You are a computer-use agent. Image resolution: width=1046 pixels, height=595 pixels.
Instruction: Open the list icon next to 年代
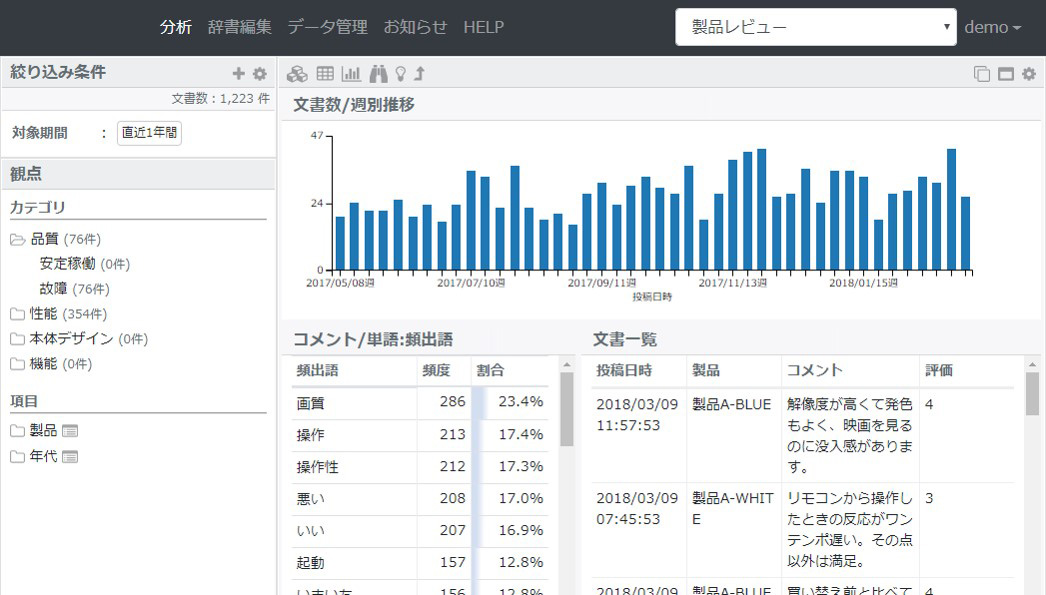[70, 456]
